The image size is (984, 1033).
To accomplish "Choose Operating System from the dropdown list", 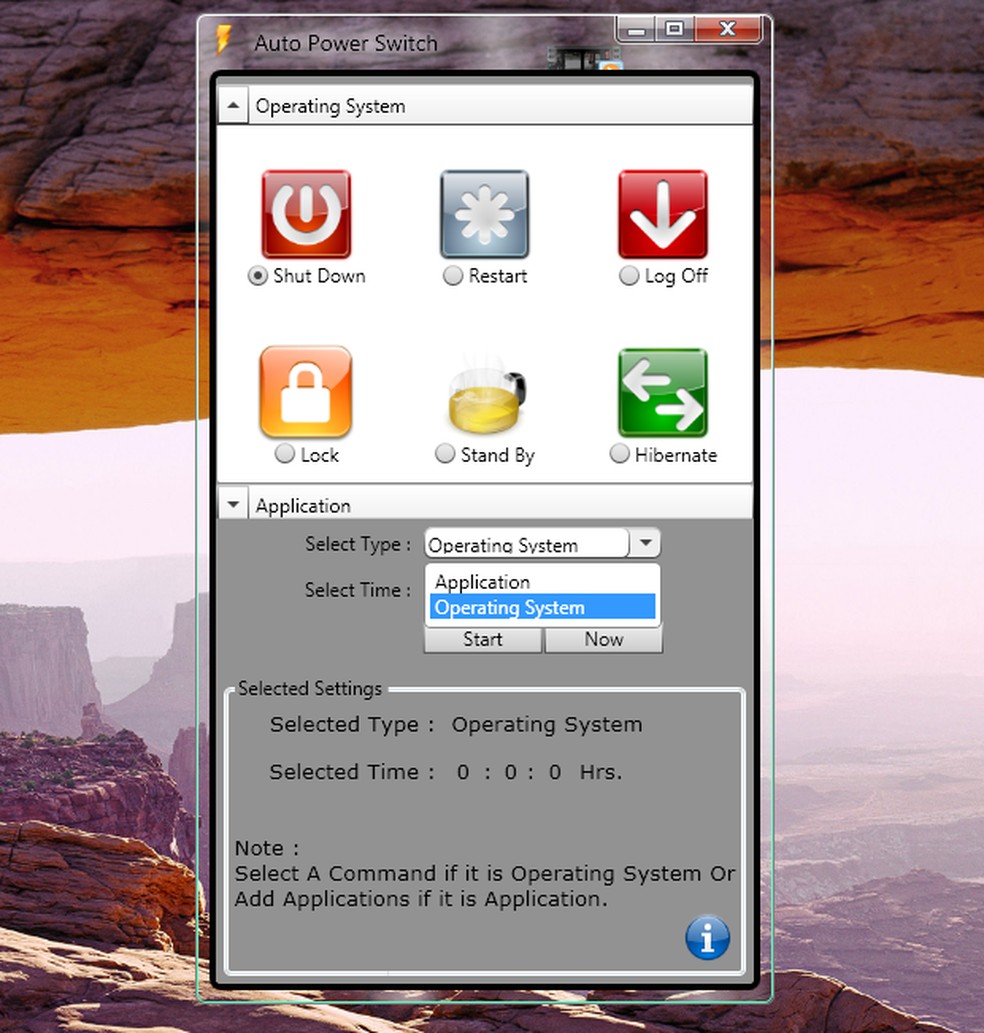I will tap(543, 607).
